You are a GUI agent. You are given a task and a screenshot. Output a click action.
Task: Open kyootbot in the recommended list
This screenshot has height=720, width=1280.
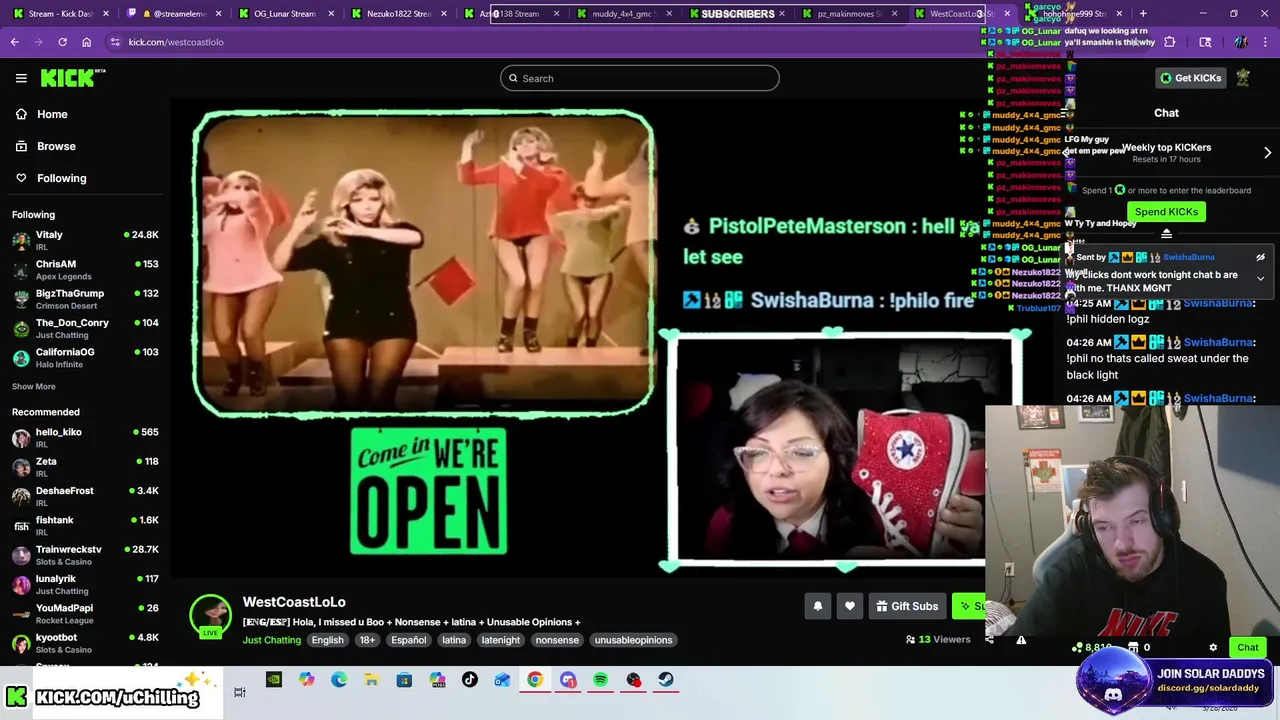point(85,643)
